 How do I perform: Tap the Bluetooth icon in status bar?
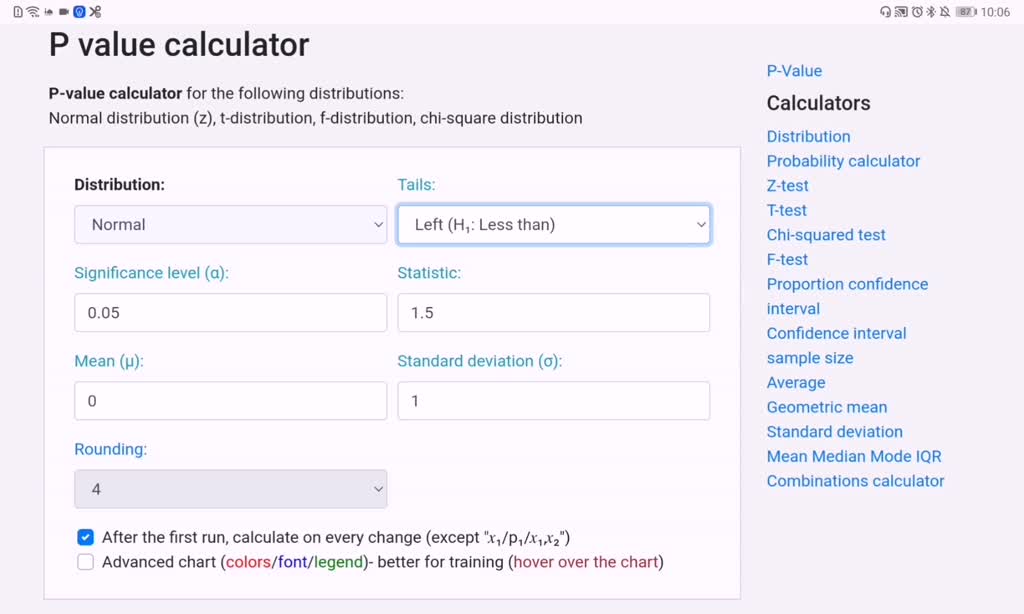[x=931, y=10]
